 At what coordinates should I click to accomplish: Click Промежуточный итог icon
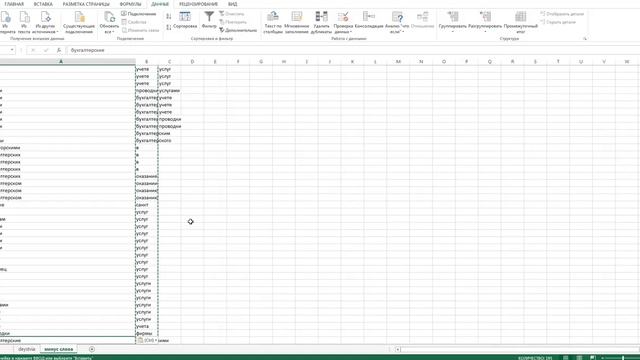coord(520,22)
